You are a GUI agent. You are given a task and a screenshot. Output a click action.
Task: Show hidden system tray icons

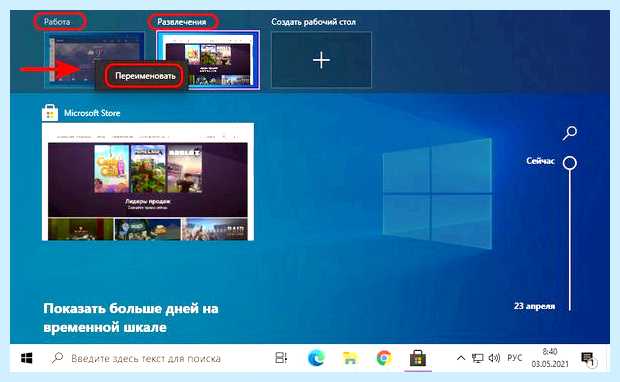pos(461,358)
